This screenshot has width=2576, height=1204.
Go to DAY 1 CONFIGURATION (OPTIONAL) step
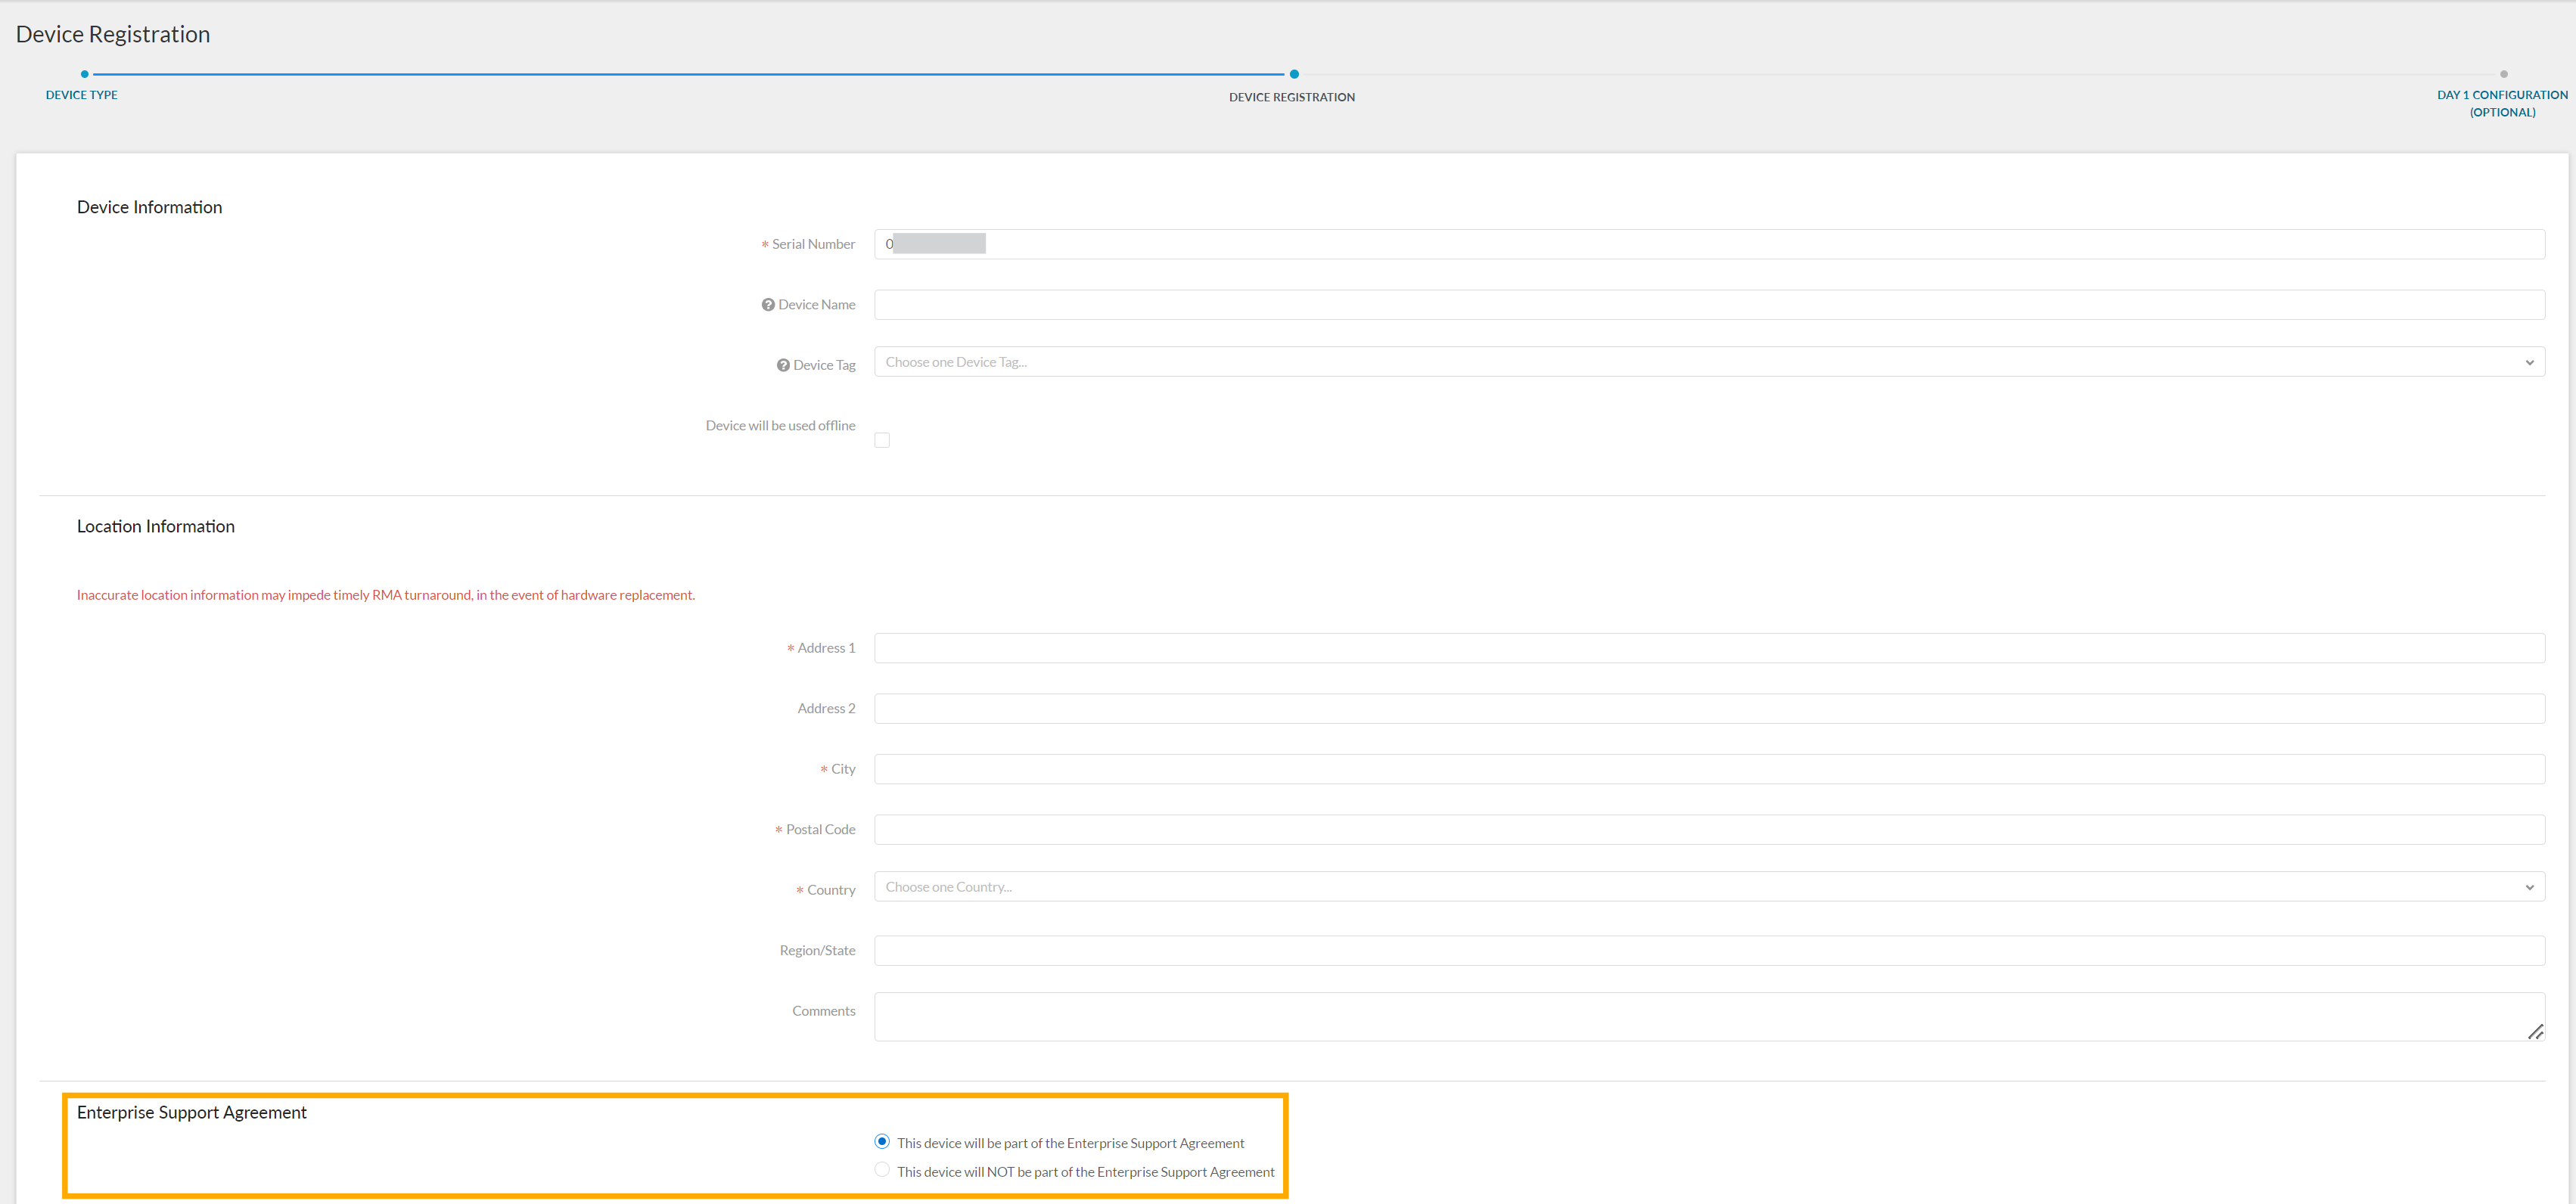(x=2502, y=103)
